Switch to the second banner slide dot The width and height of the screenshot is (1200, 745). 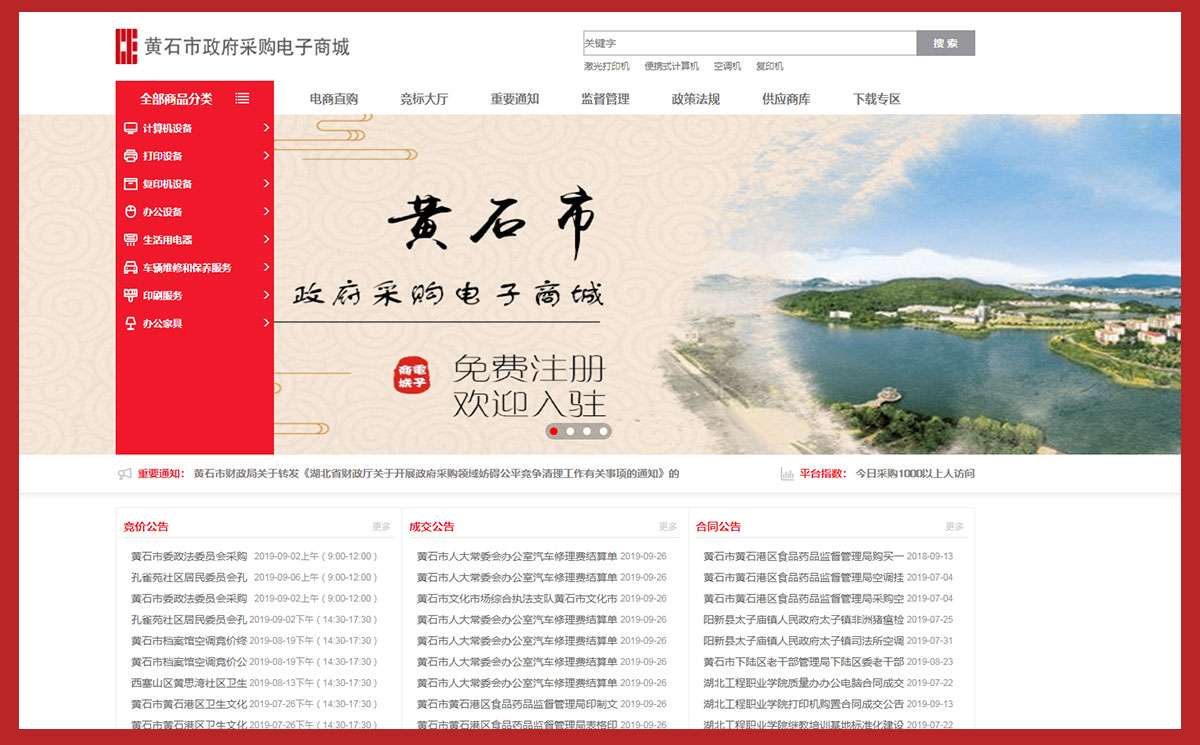(x=570, y=431)
